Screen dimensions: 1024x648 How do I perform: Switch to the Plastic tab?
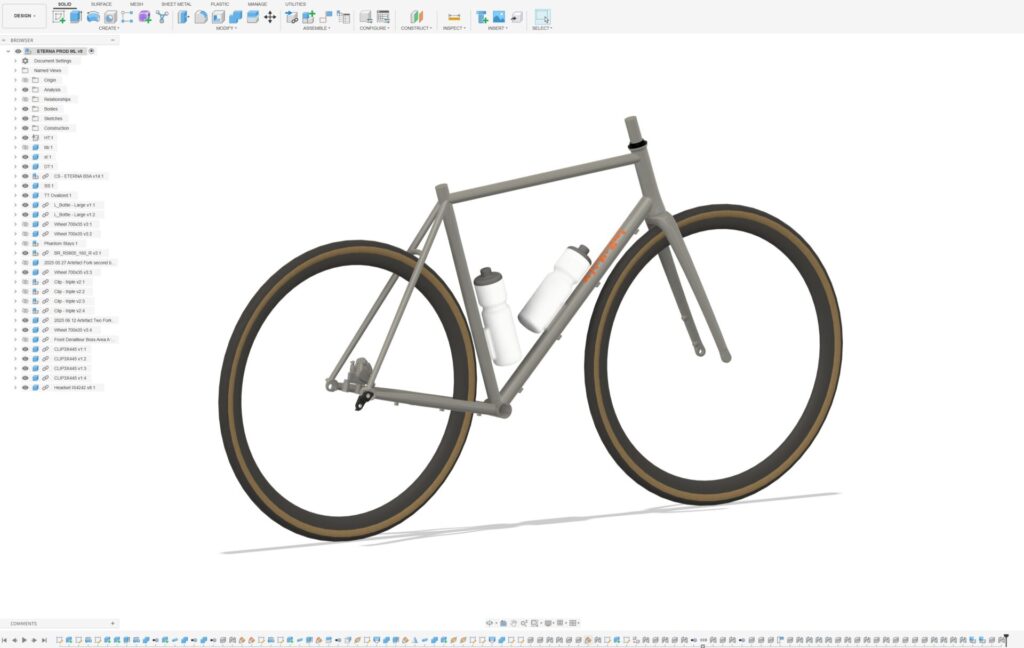click(x=220, y=4)
